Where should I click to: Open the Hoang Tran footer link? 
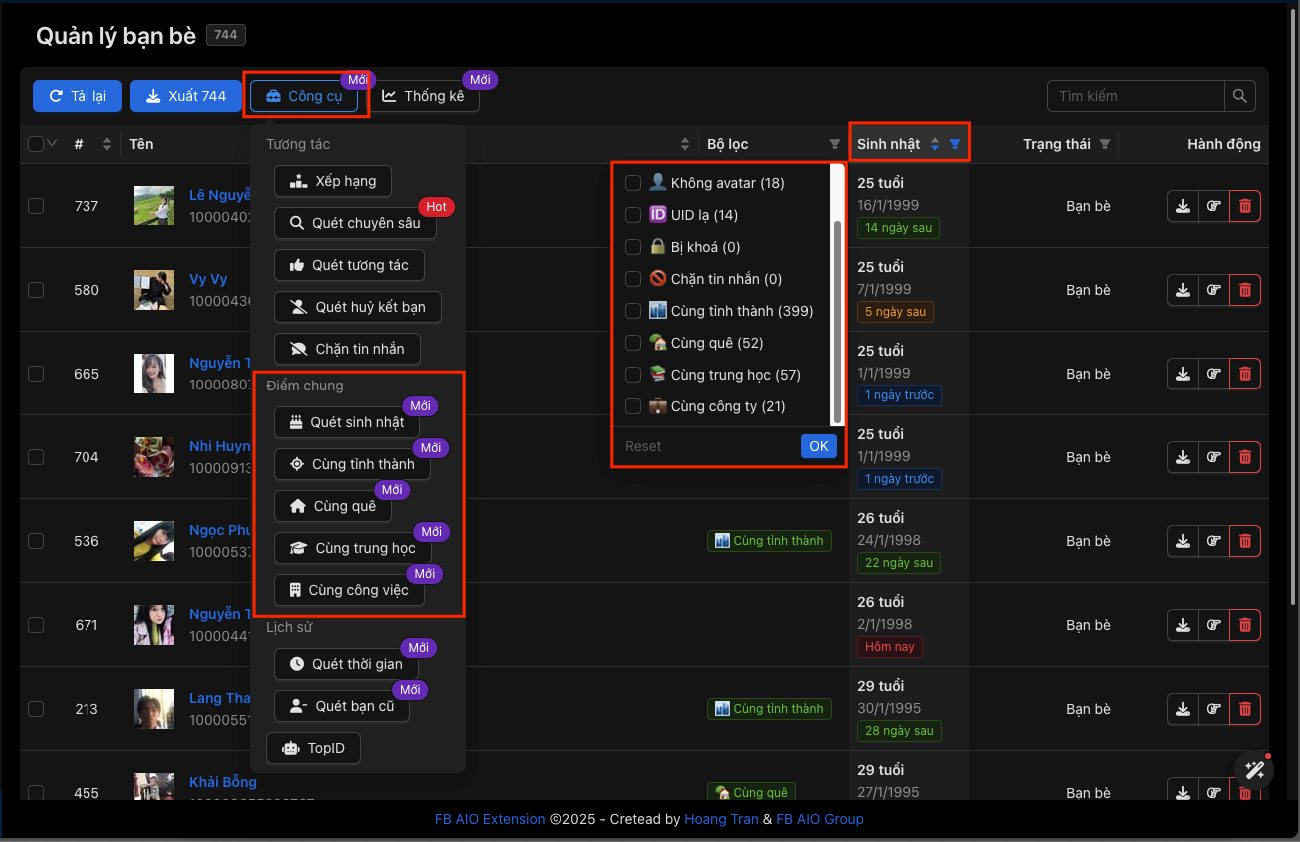point(721,819)
